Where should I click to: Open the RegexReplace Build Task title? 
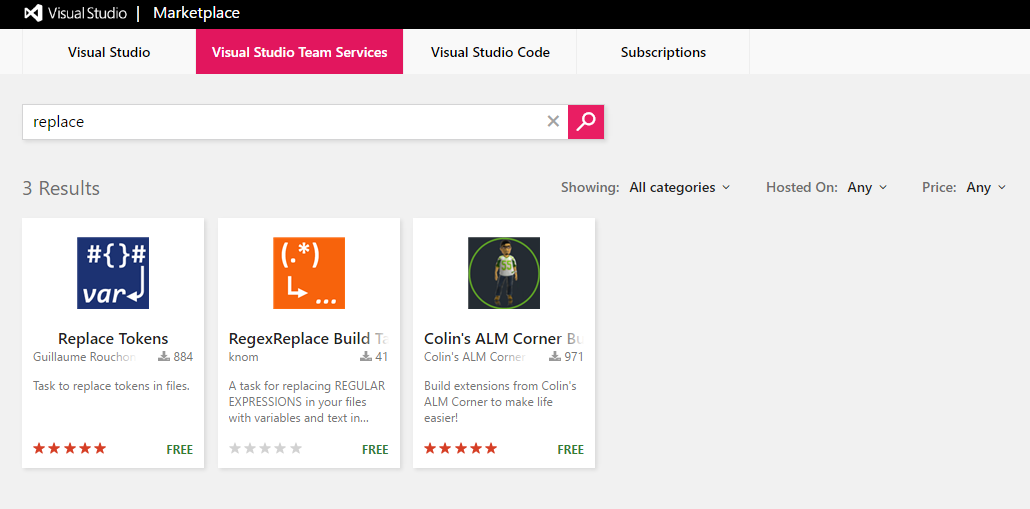pyautogui.click(x=309, y=339)
